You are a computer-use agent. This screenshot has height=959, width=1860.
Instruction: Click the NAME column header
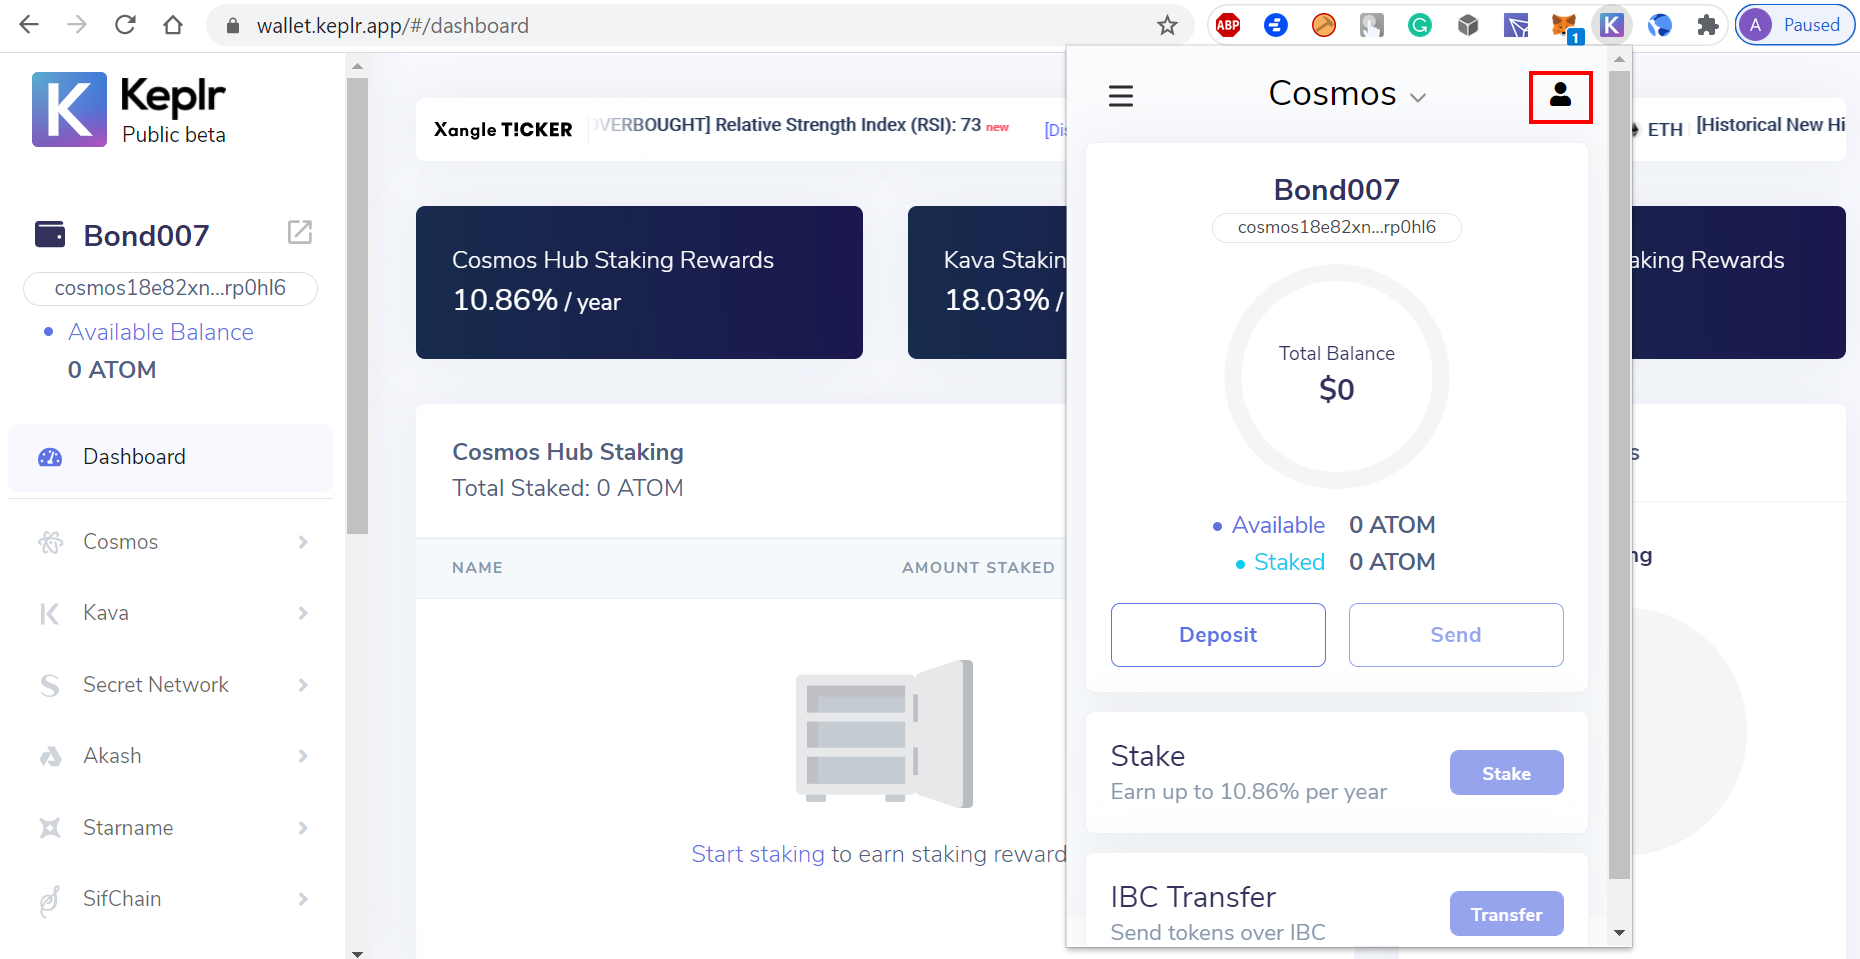(477, 568)
